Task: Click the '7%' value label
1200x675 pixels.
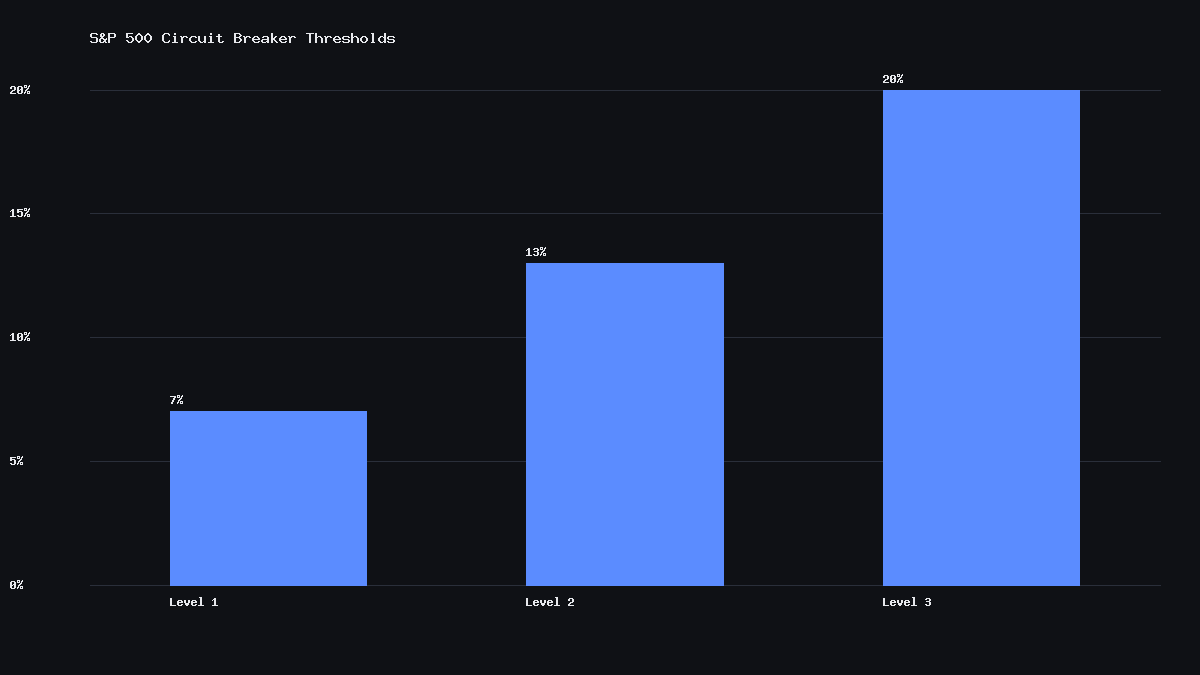Action: [176, 400]
